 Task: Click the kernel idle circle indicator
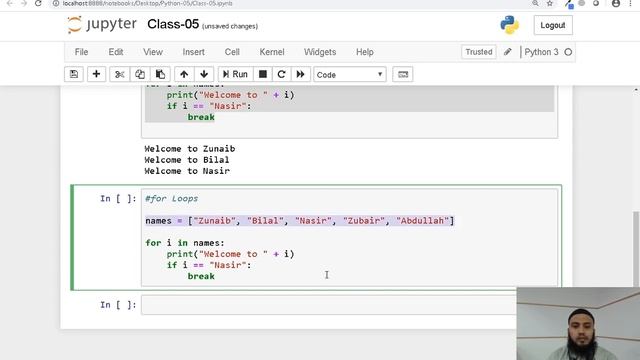click(x=568, y=52)
